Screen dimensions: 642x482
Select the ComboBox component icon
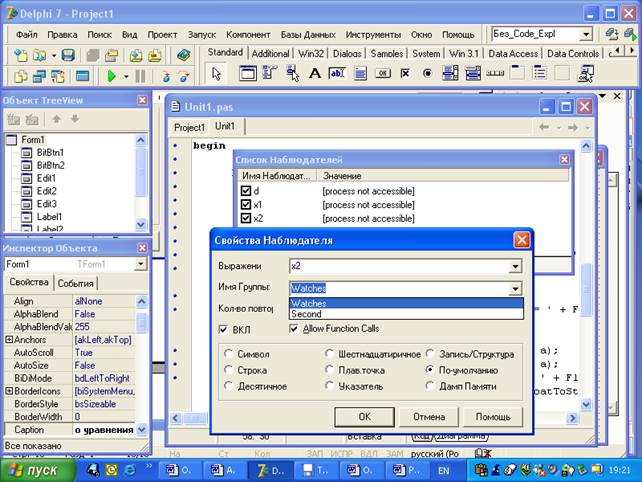click(472, 74)
